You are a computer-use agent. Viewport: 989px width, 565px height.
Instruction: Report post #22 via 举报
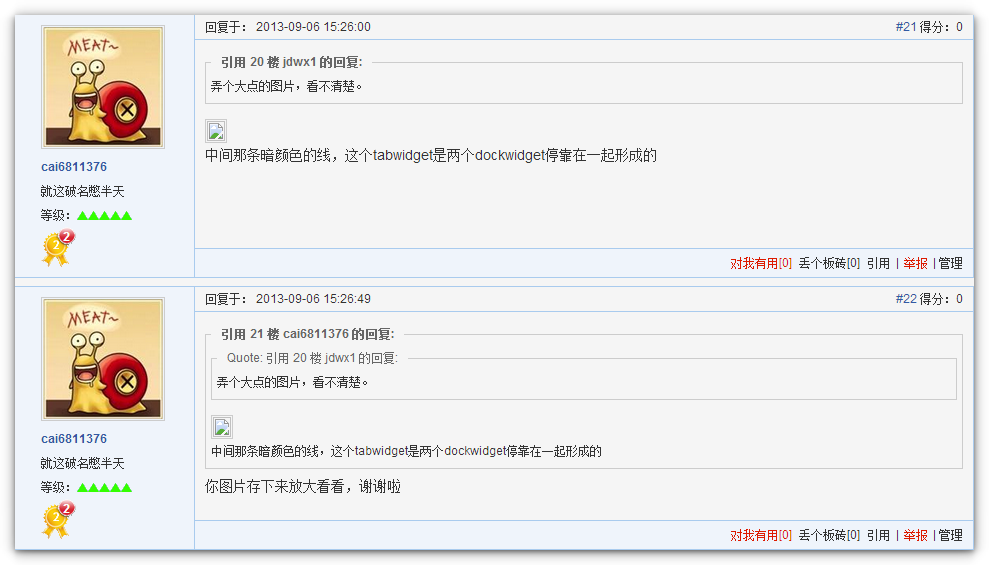[x=915, y=535]
